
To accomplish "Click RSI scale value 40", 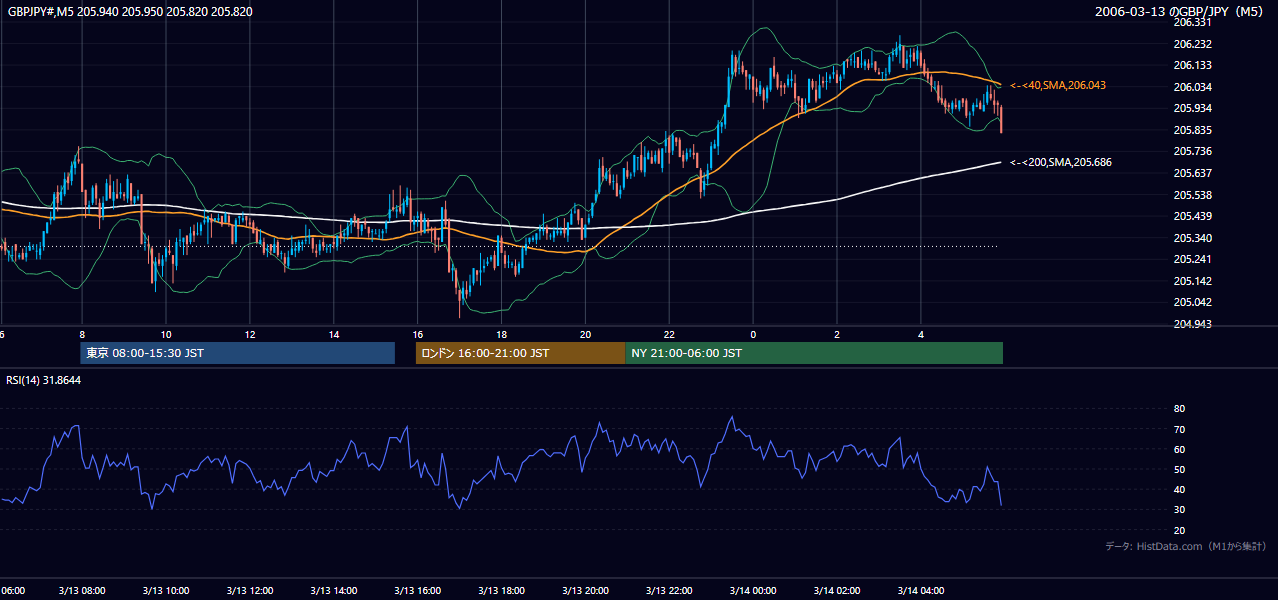I will 1179,489.
